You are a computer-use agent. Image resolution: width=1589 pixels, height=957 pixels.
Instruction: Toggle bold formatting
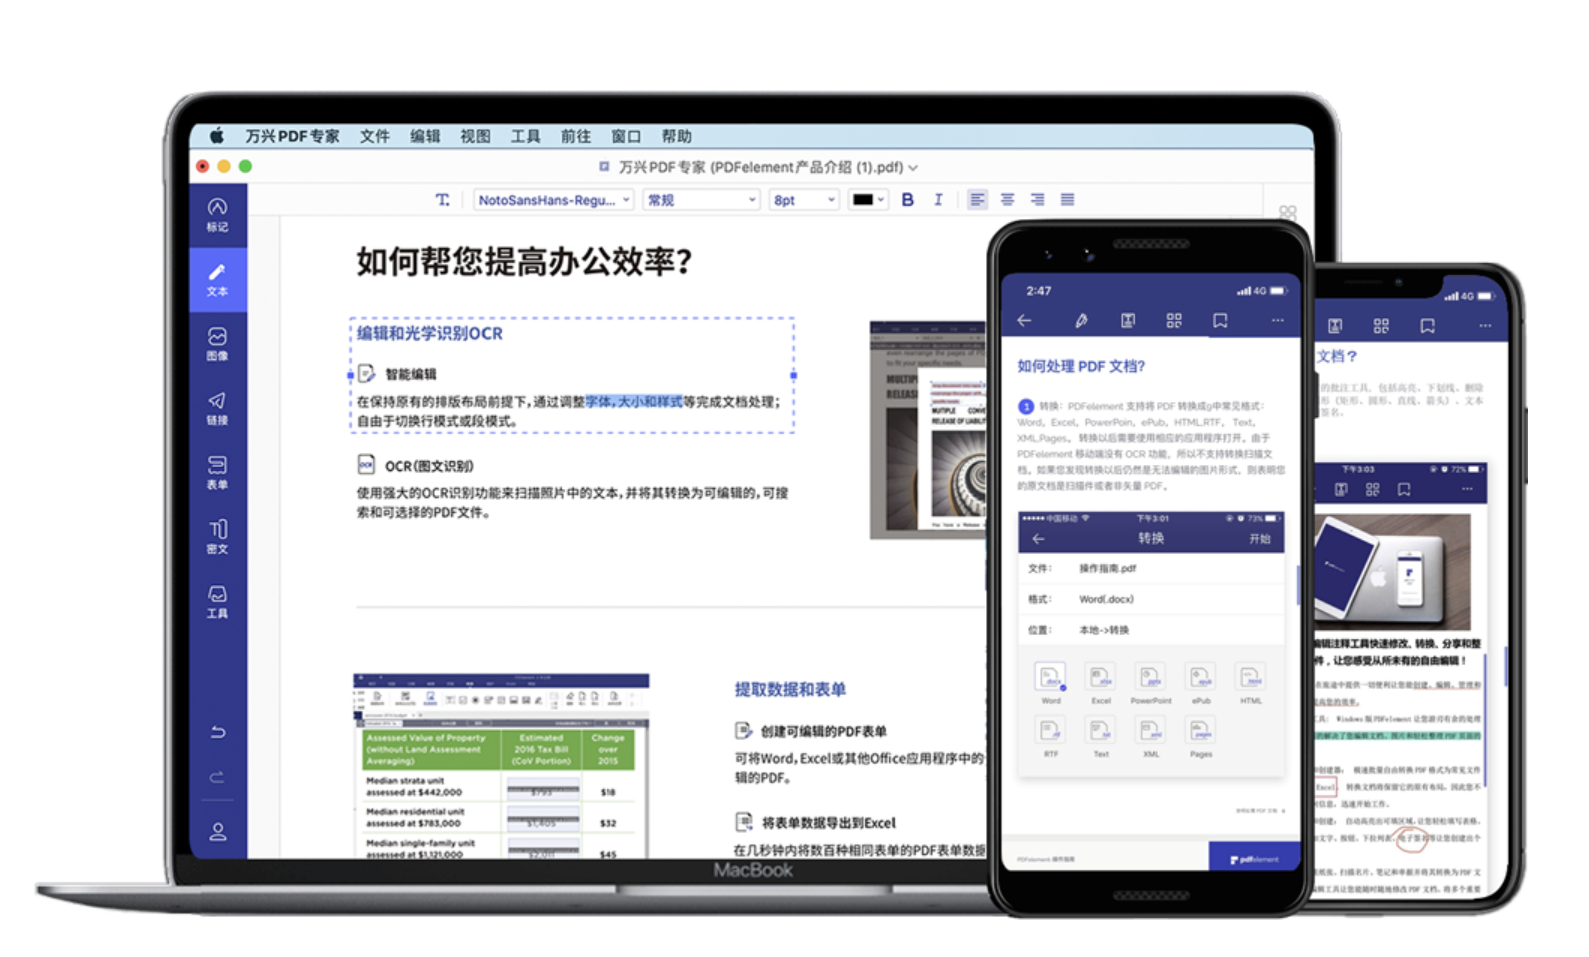[x=907, y=200]
